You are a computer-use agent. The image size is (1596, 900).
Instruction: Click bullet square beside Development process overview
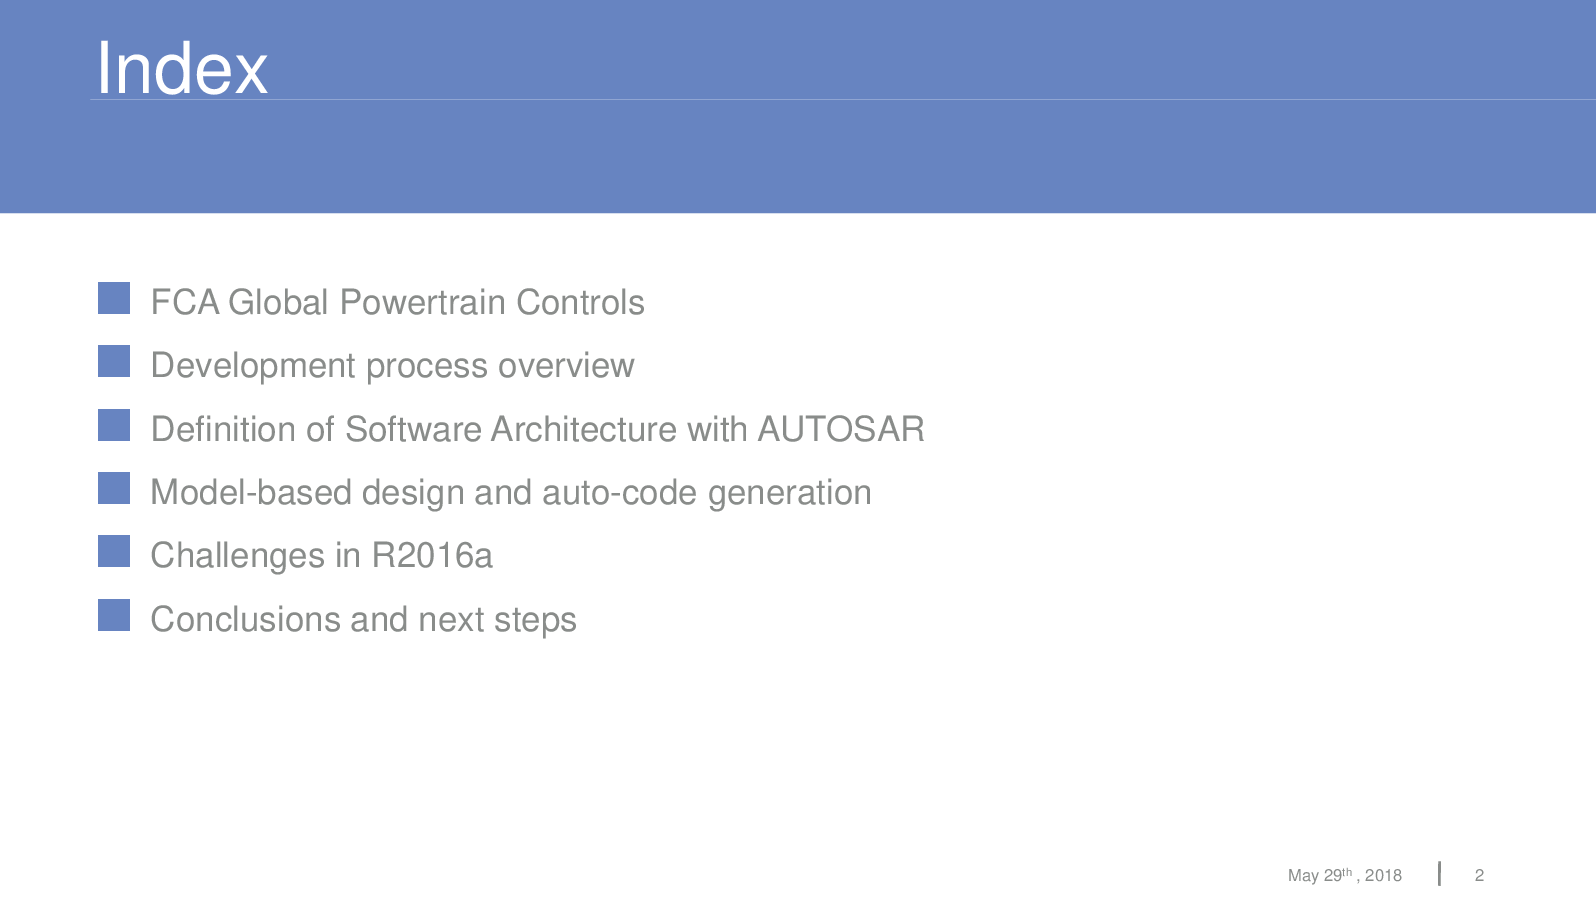(114, 361)
